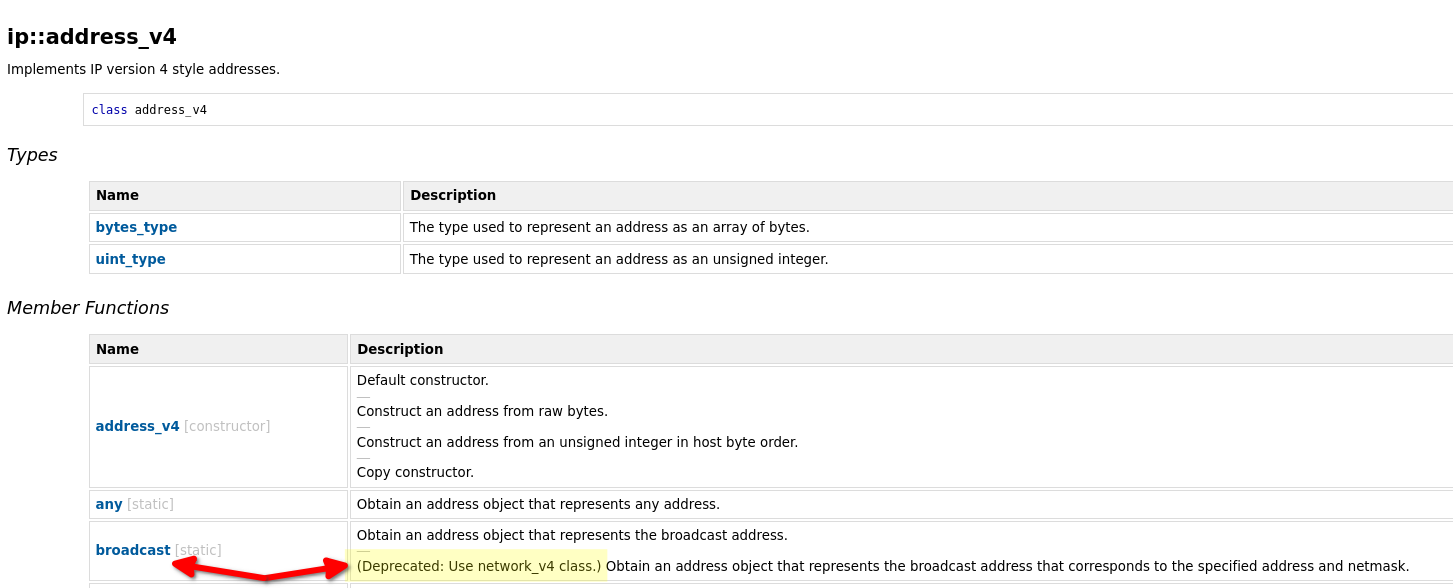Image resolution: width=1453 pixels, height=588 pixels.
Task: Open the any static function link
Action: [109, 504]
